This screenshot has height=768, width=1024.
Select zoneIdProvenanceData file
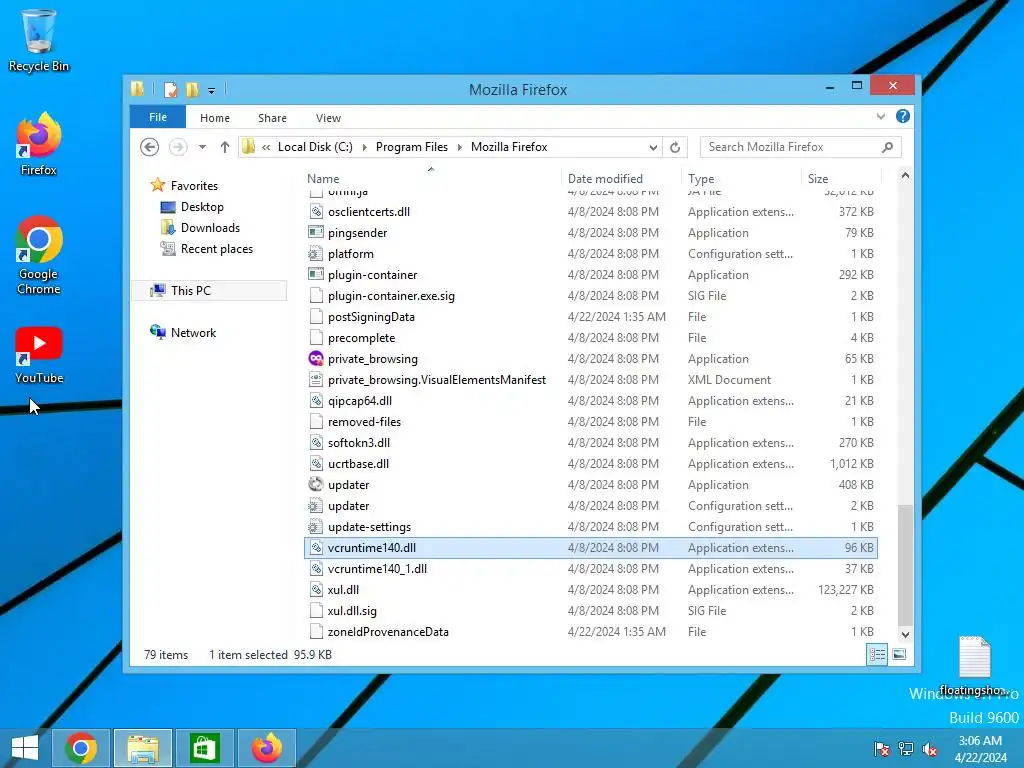click(x=591, y=632)
